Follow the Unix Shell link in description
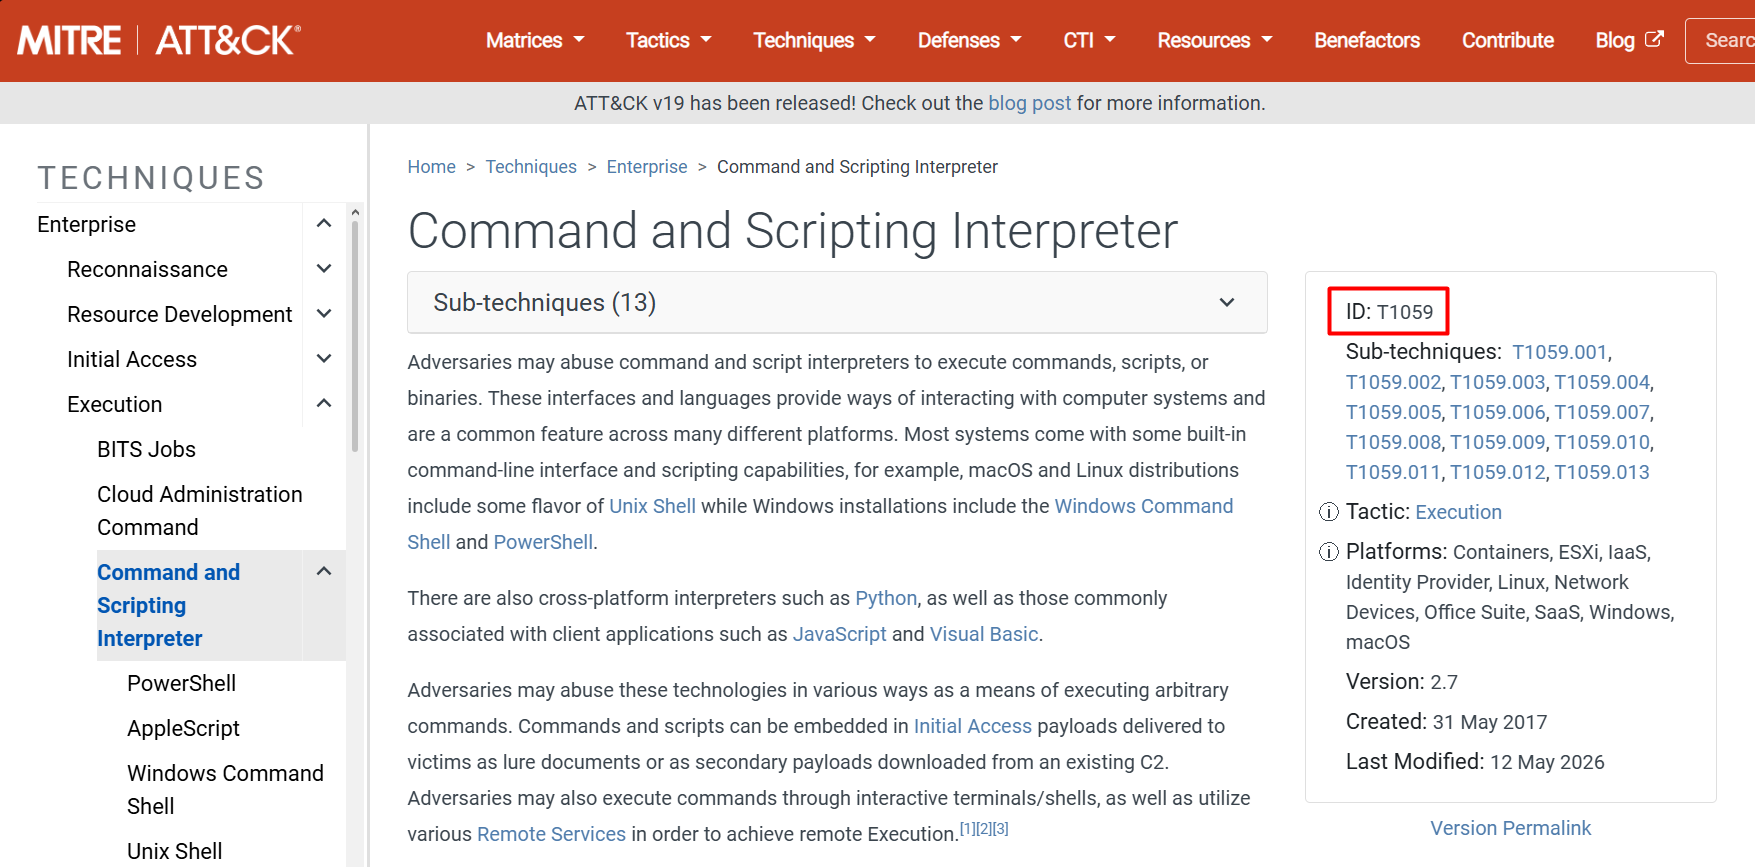The height and width of the screenshot is (867, 1755). click(652, 506)
